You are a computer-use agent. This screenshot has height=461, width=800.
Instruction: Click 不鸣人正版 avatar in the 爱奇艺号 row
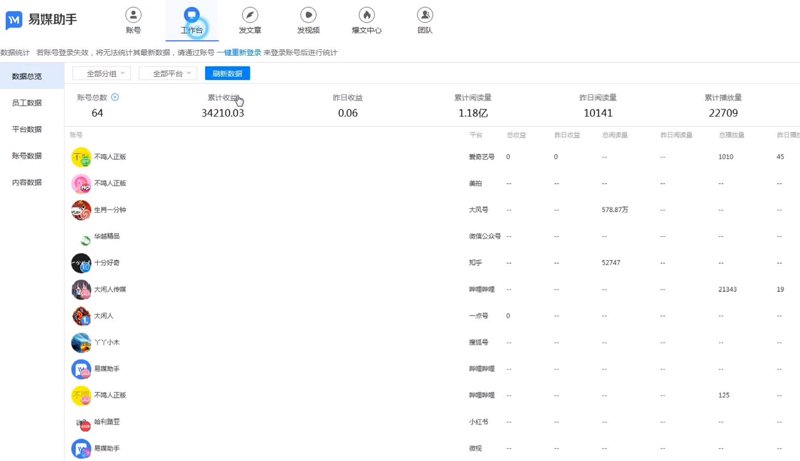click(81, 157)
